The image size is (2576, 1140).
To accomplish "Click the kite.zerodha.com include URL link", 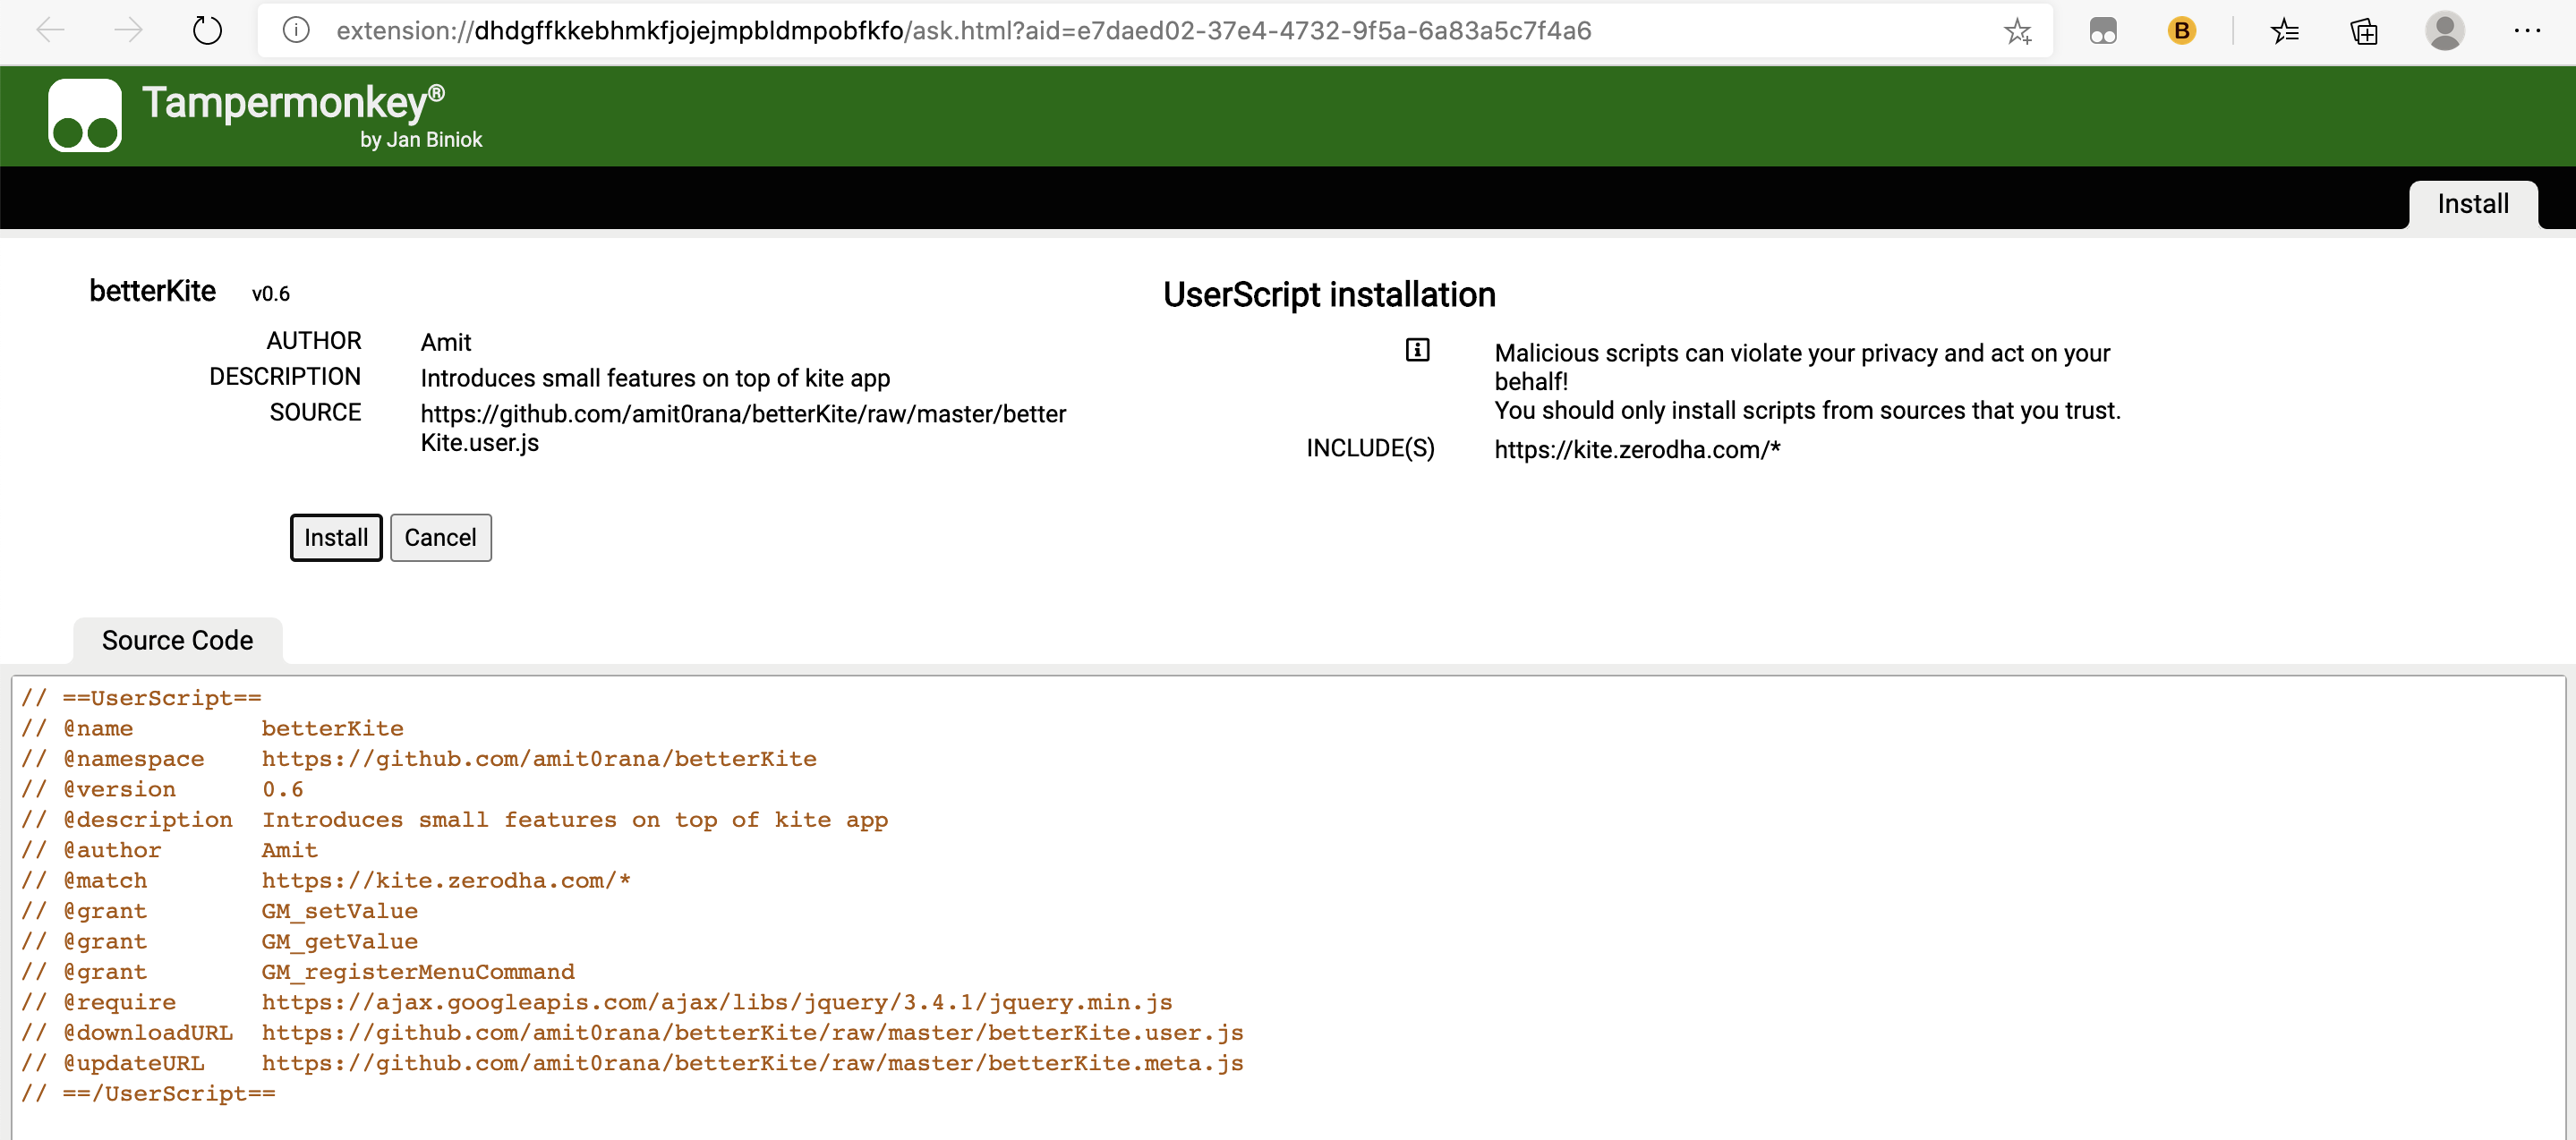I will [x=1638, y=448].
